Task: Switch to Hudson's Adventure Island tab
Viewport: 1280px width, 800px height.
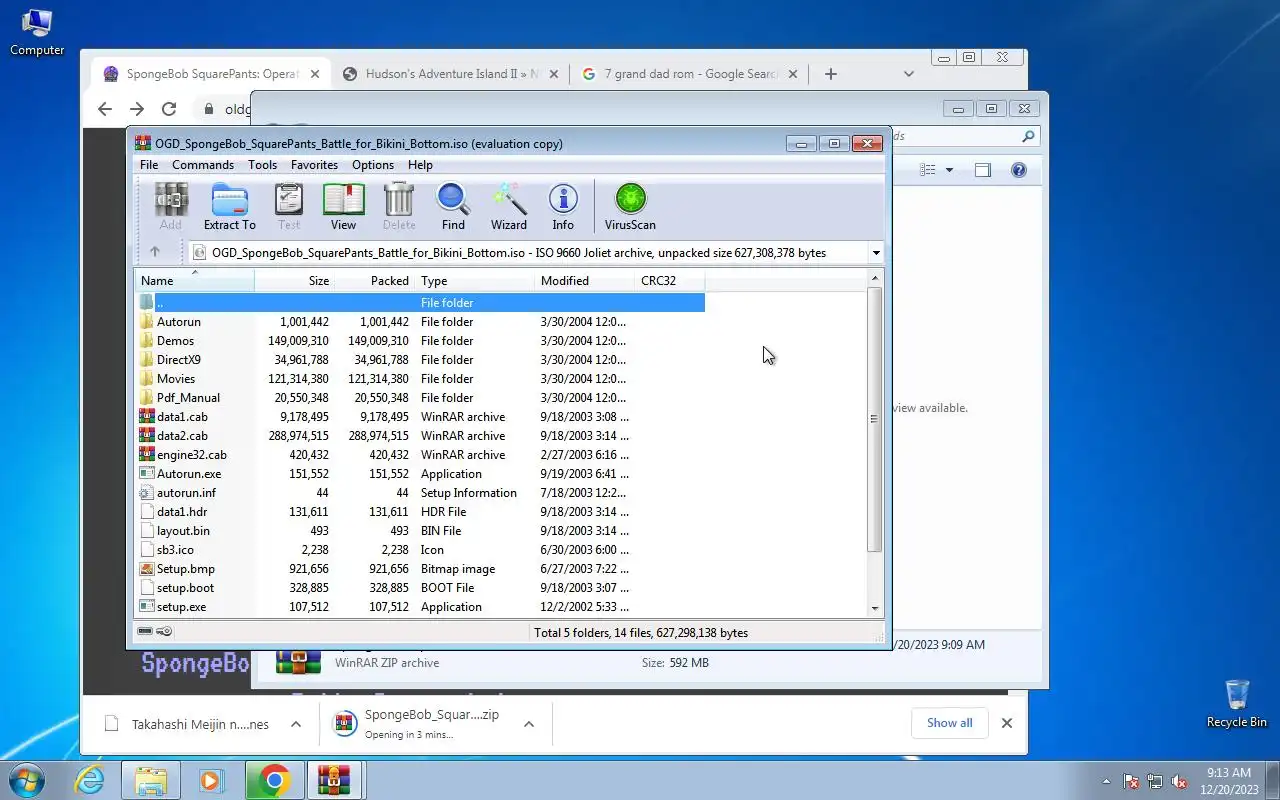Action: coord(451,74)
